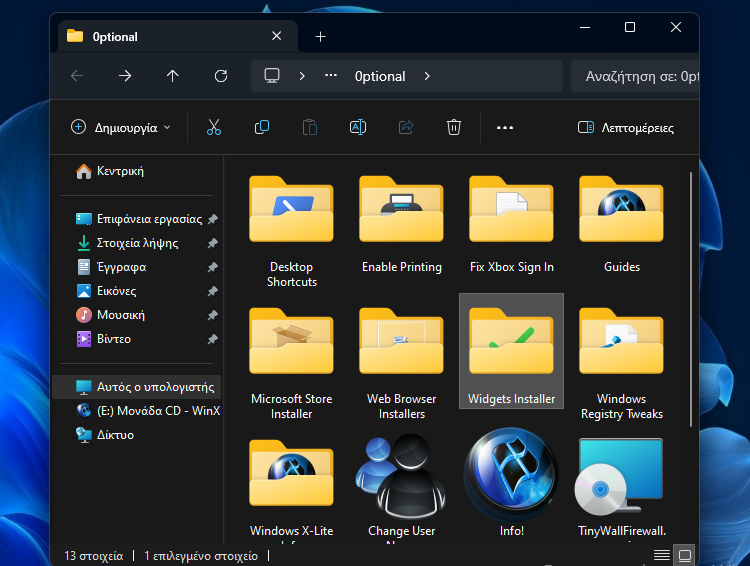Select the Microsoft Store Installer folder
This screenshot has height=566, width=750.
point(291,363)
